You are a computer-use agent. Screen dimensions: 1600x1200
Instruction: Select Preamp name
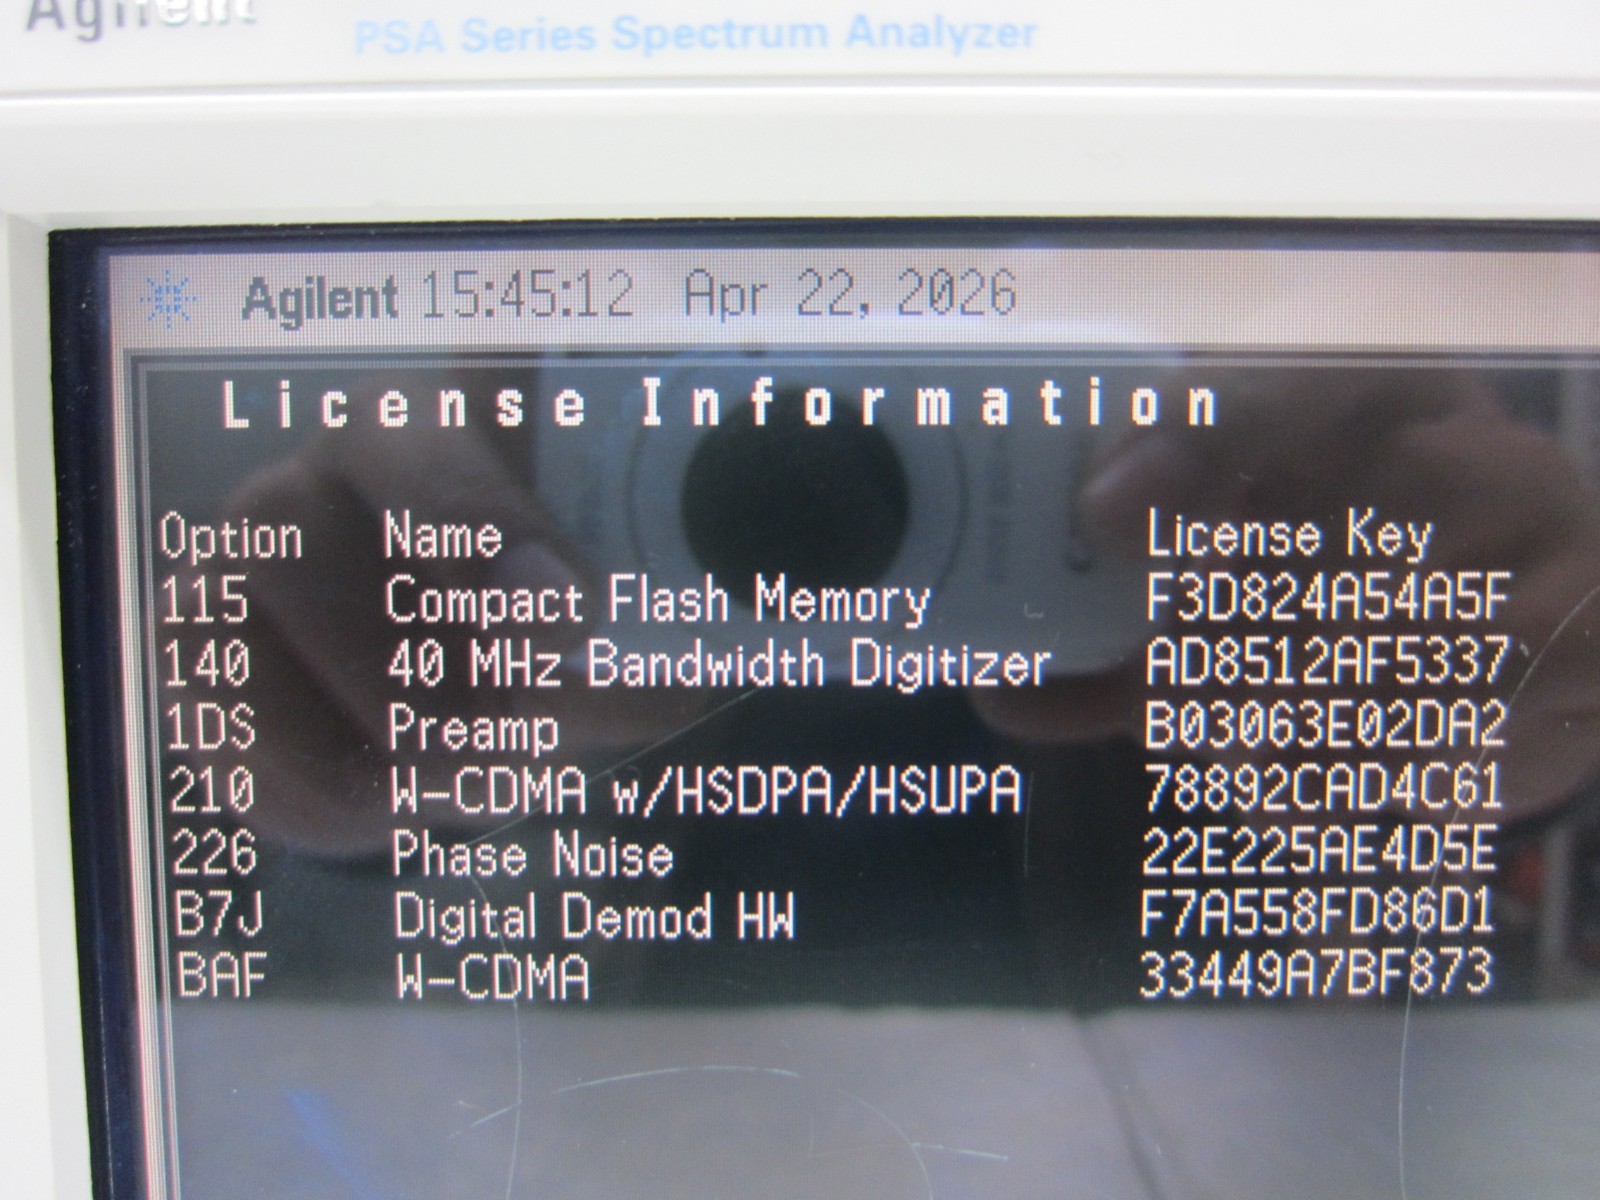[x=474, y=729]
